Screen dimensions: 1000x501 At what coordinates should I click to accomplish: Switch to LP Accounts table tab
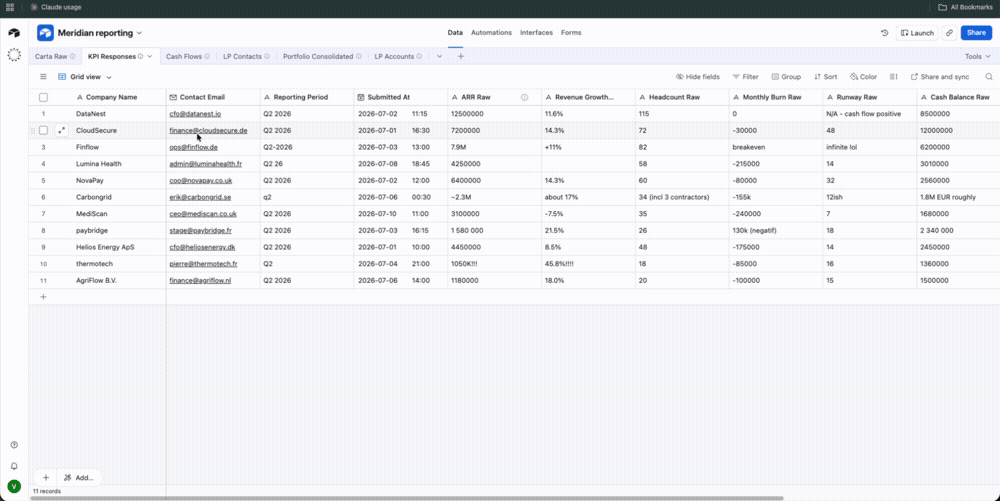pyautogui.click(x=394, y=56)
